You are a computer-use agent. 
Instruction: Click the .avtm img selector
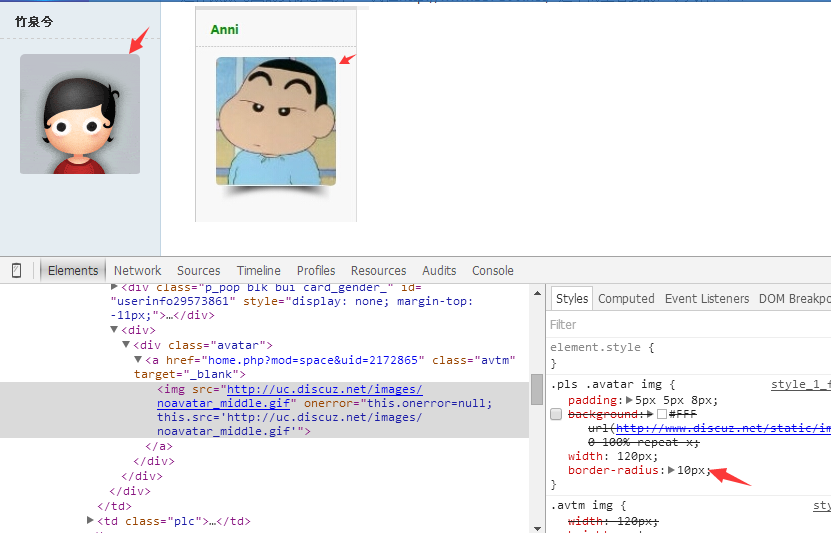pyautogui.click(x=582, y=505)
